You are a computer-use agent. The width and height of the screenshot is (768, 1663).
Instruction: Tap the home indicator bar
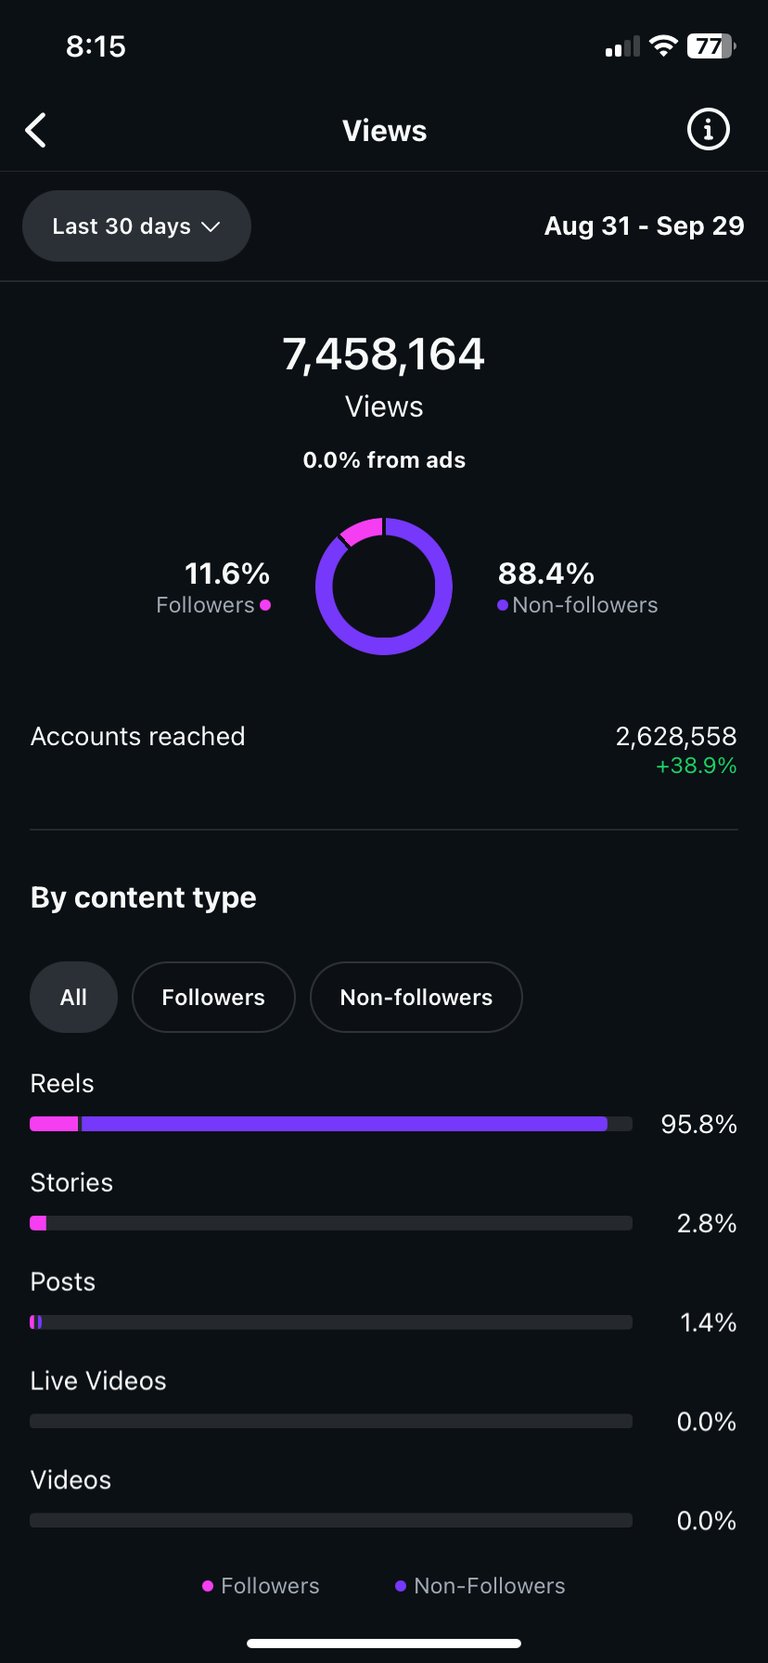(384, 1643)
